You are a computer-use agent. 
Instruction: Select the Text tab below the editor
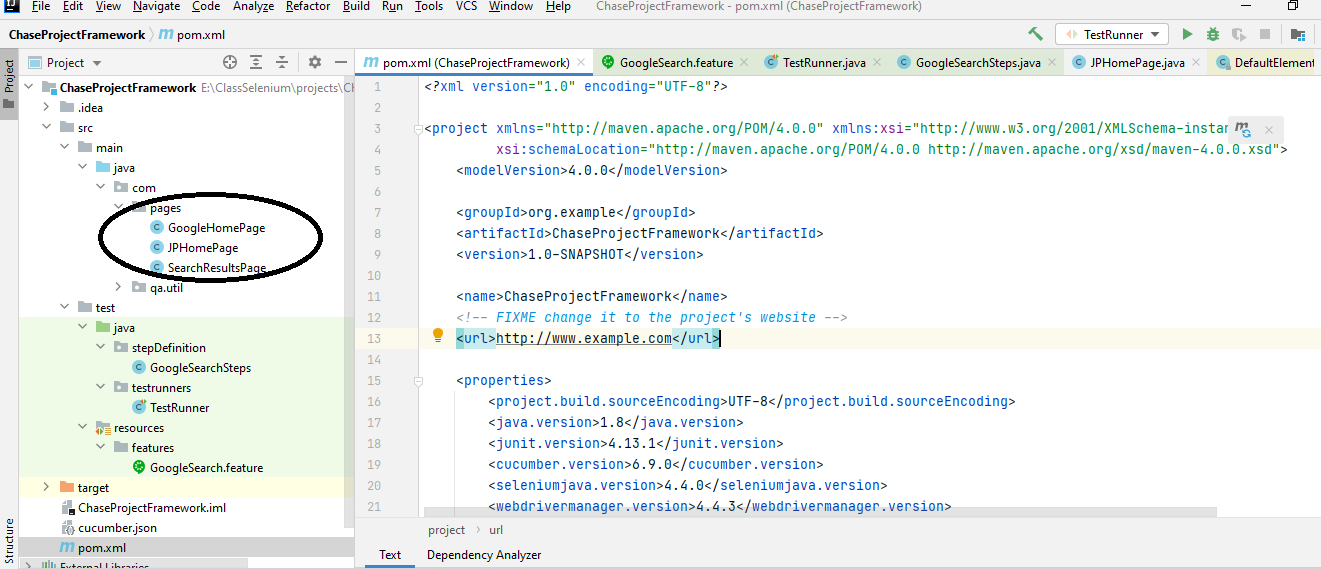[390, 555]
